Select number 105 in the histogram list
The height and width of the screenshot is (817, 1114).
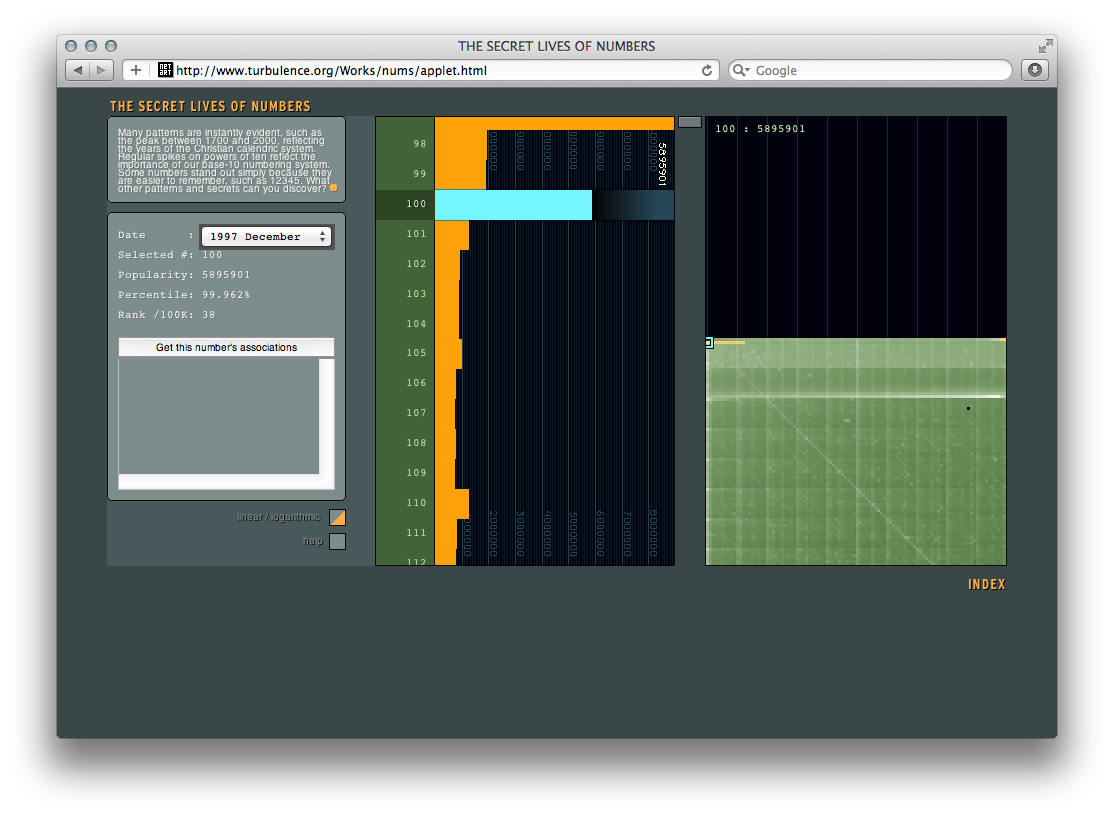[x=417, y=353]
